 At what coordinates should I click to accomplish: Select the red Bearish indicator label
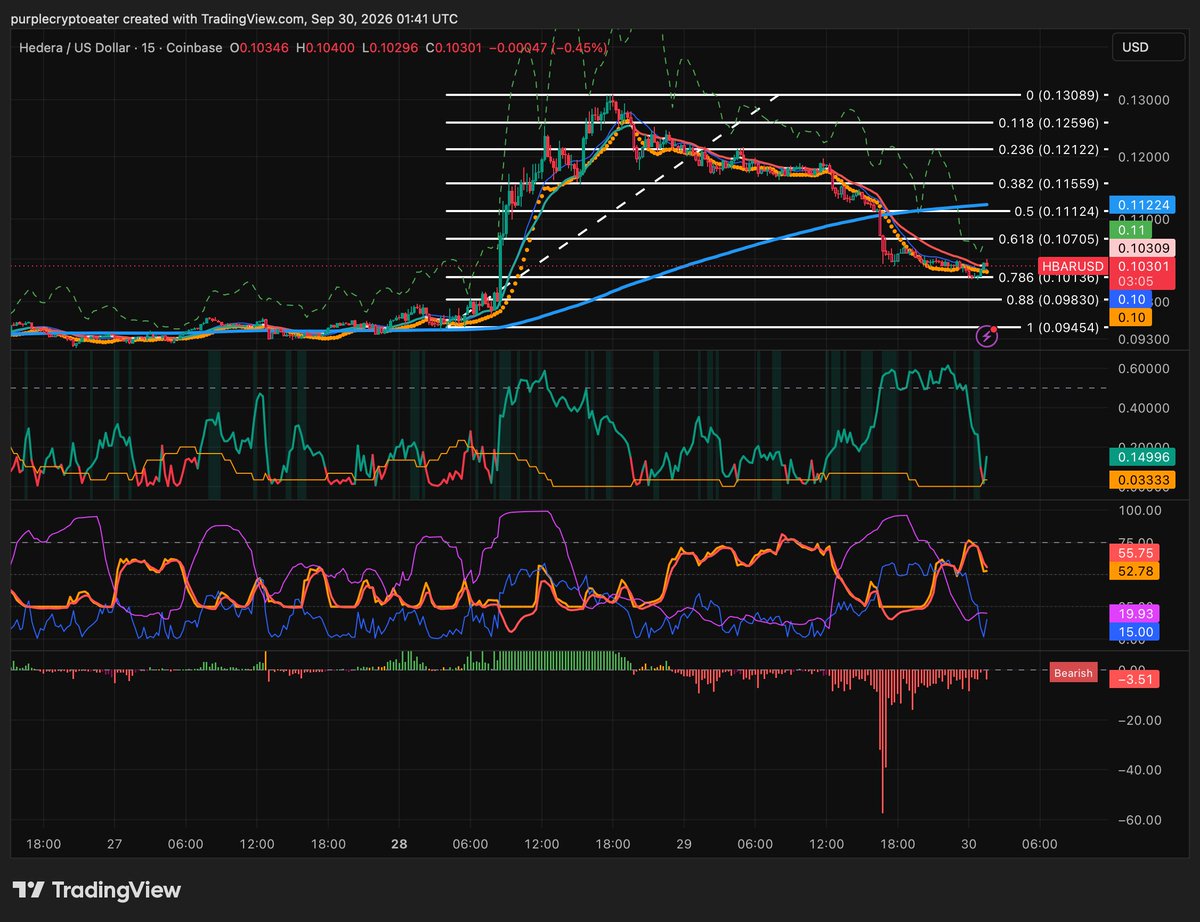1073,673
